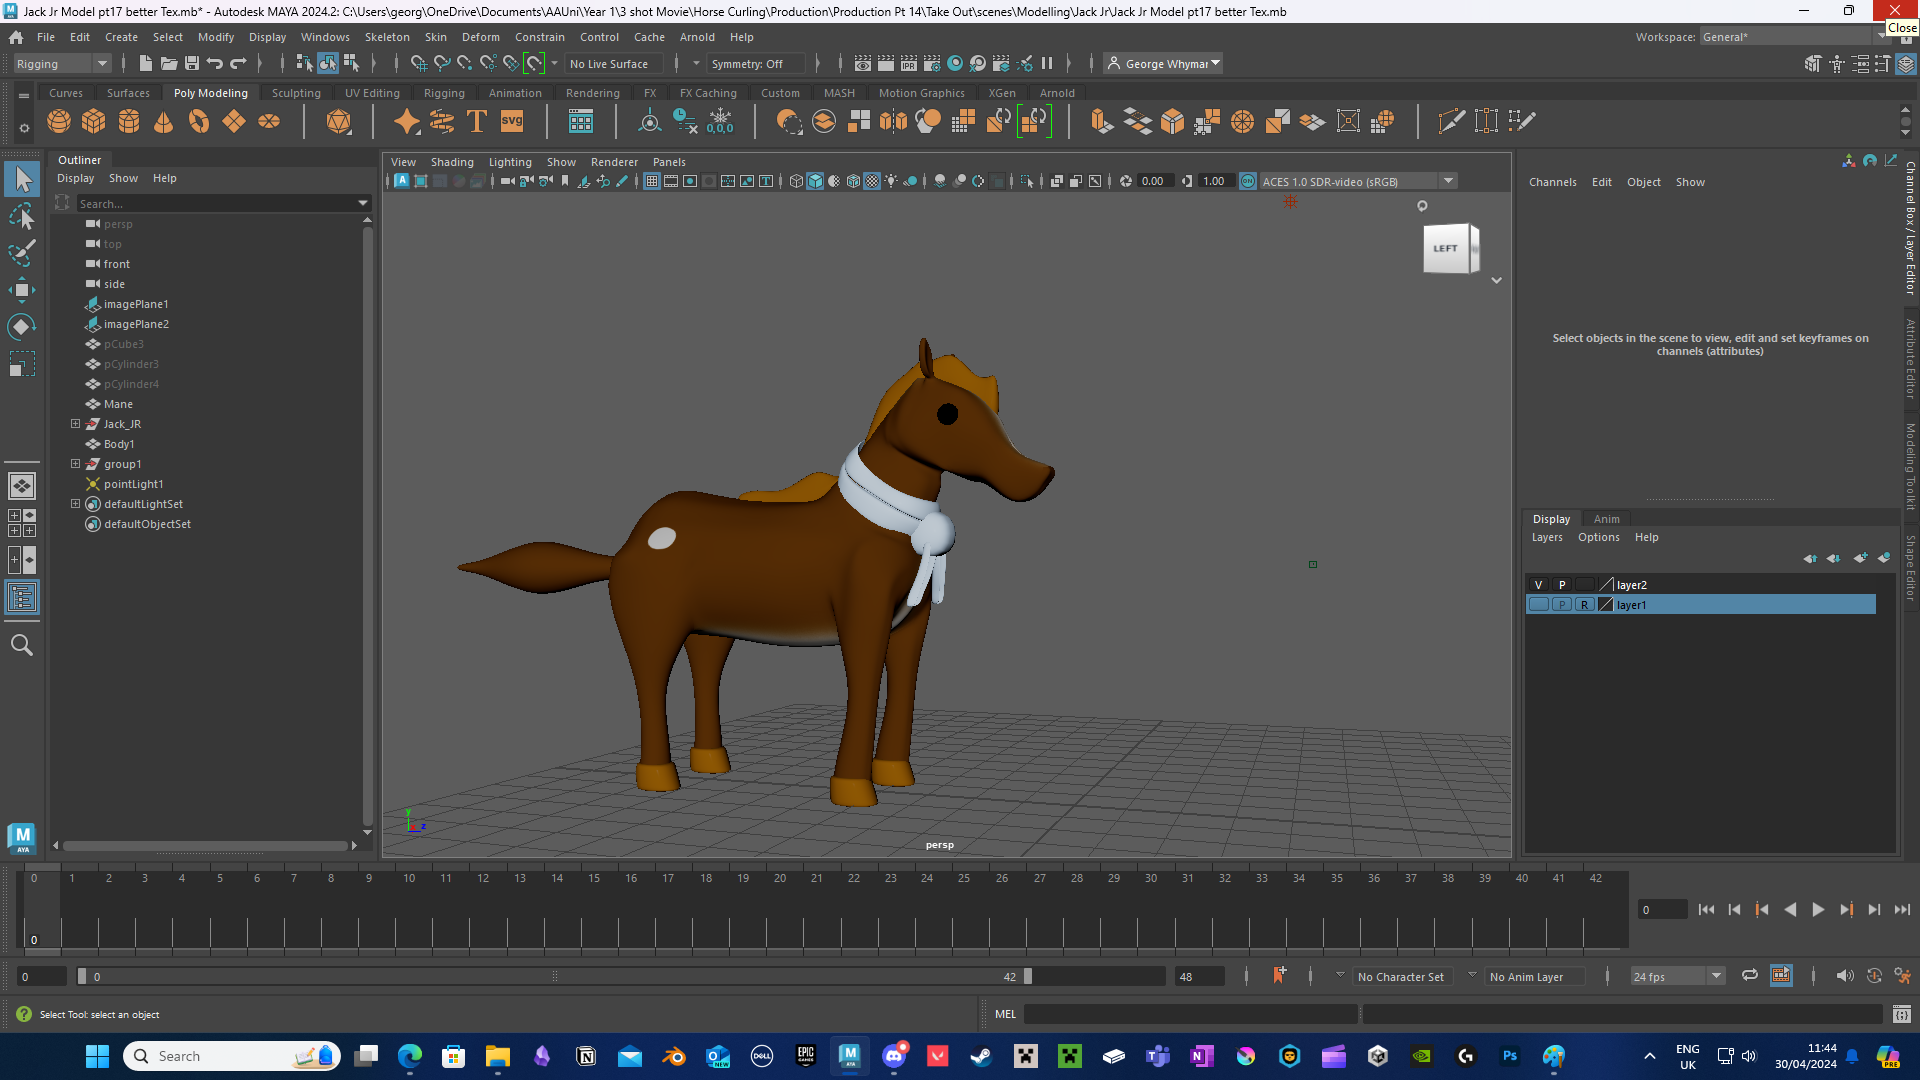Screen dimensions: 1920x1080
Task: Toggle layer2 playback P box
Action: pos(1562,585)
